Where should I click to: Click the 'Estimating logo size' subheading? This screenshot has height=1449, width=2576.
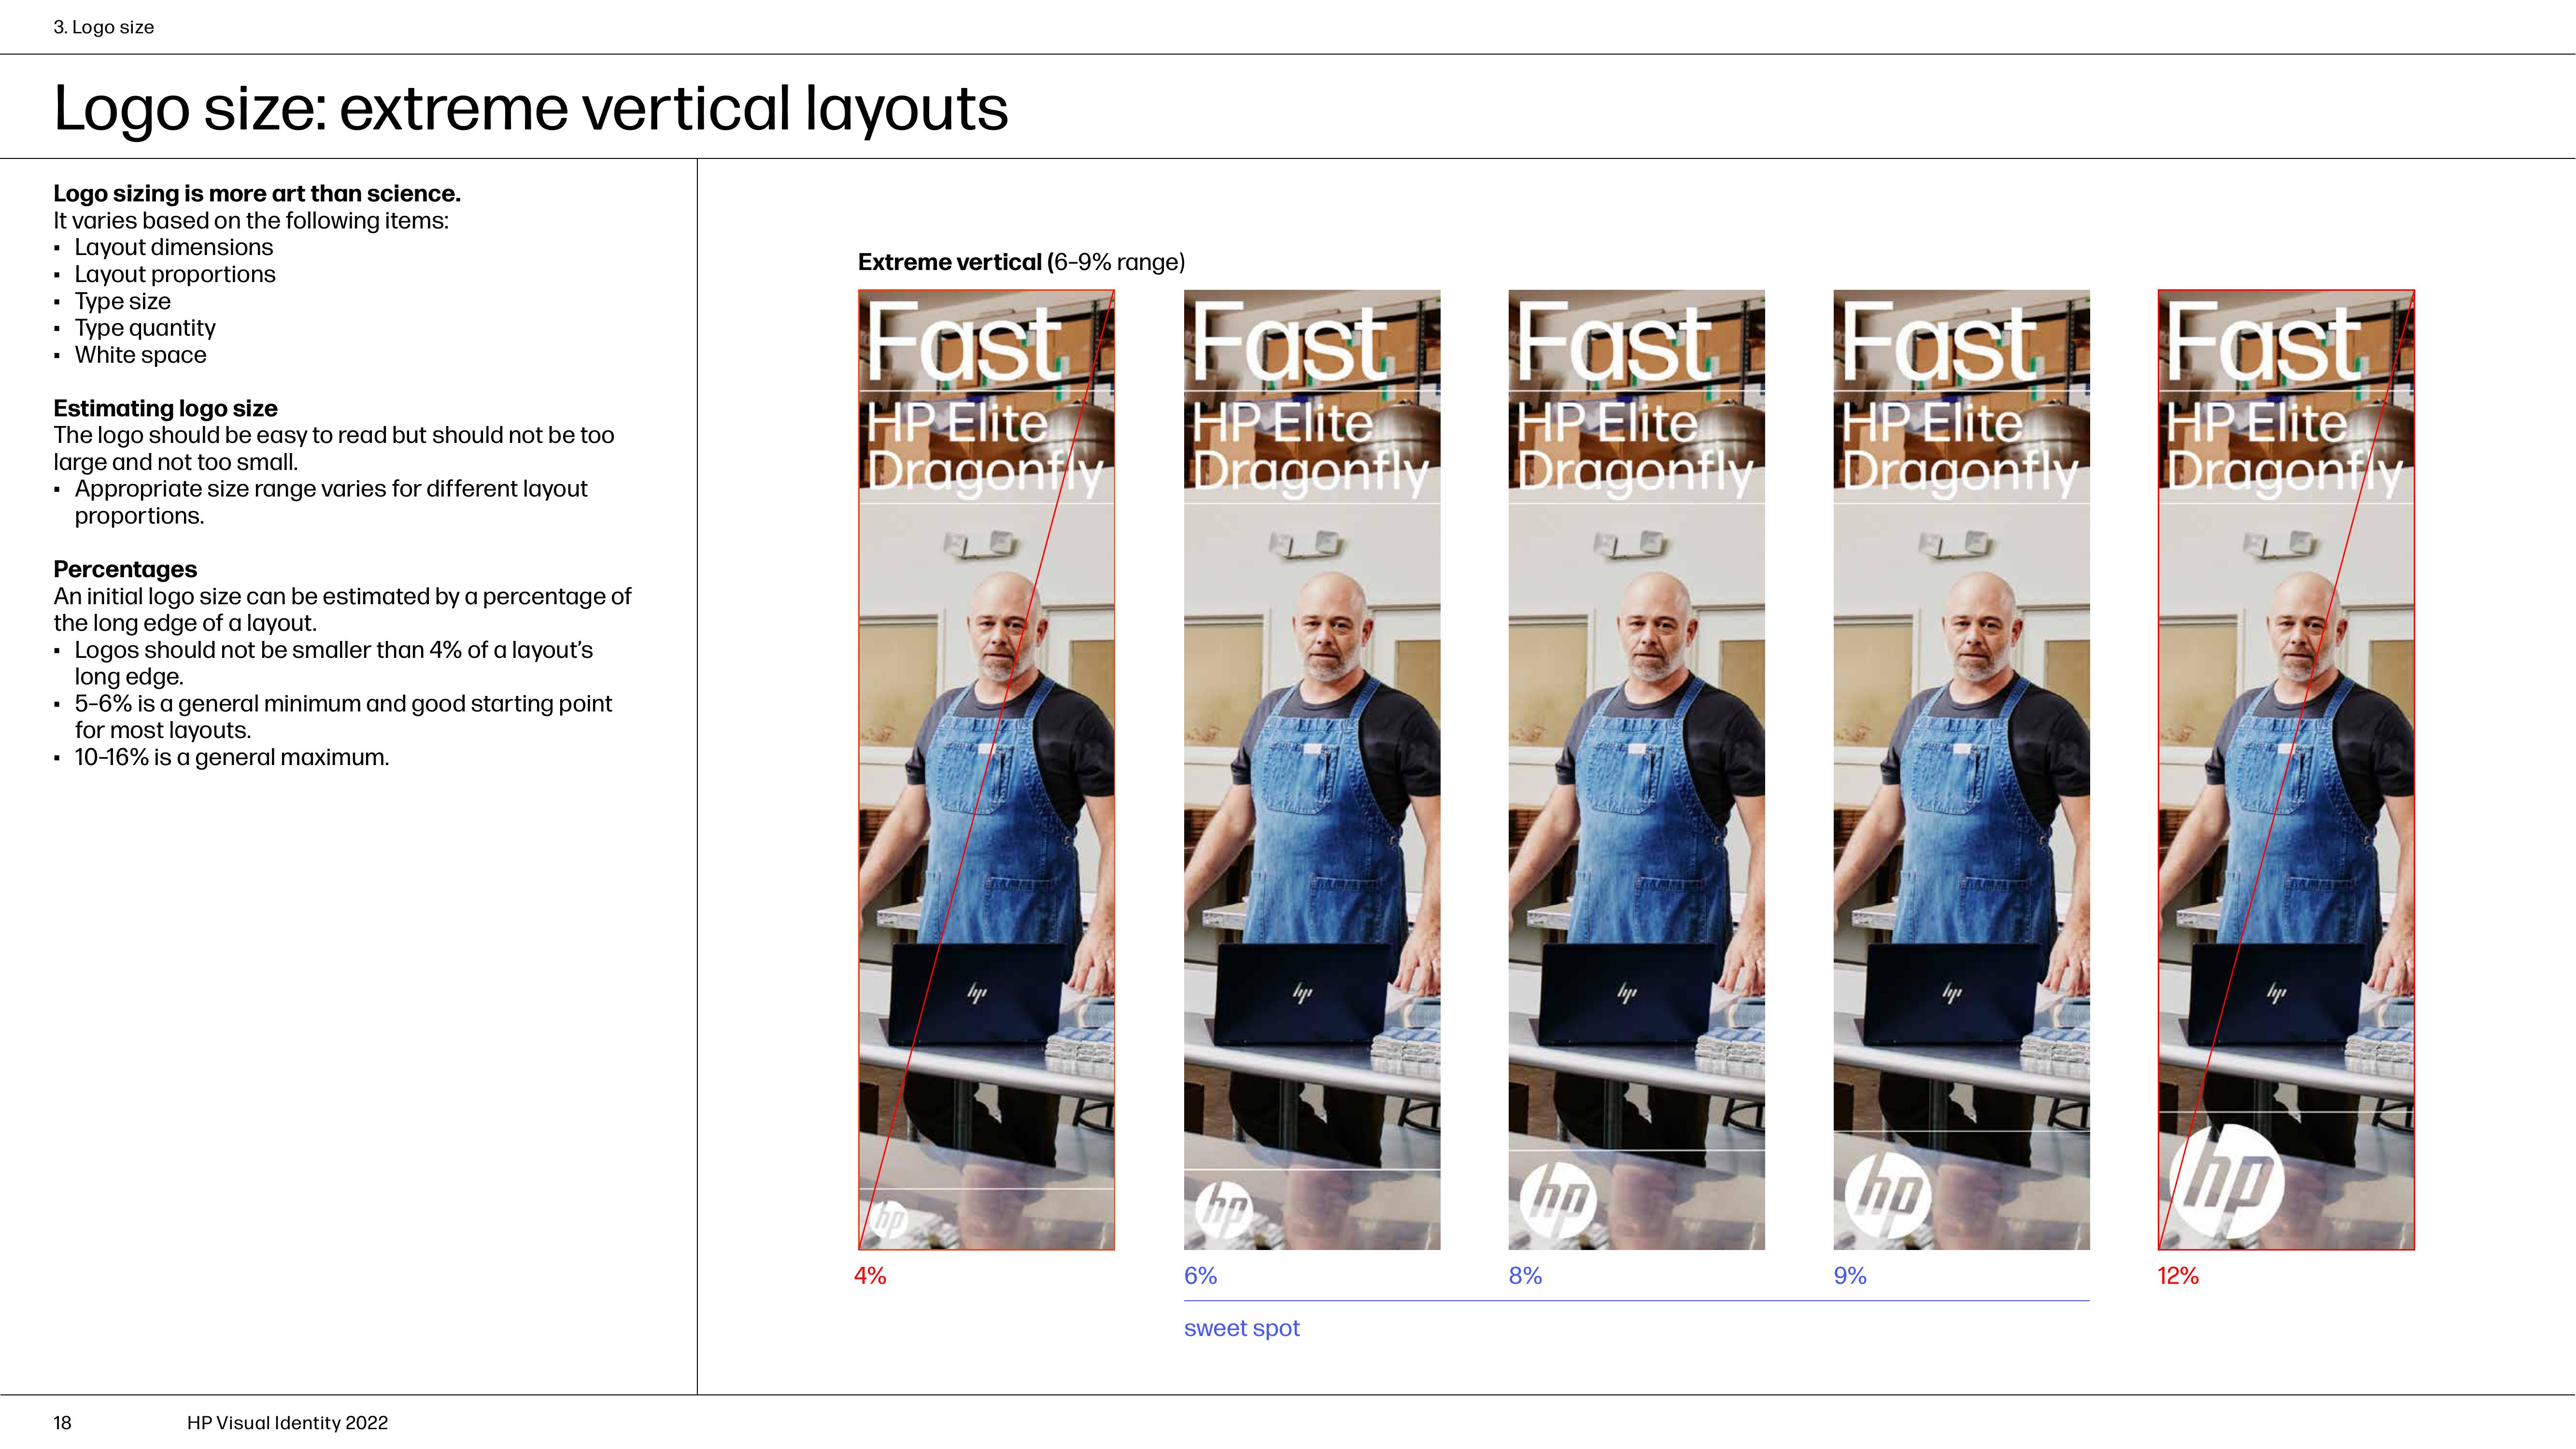(165, 408)
